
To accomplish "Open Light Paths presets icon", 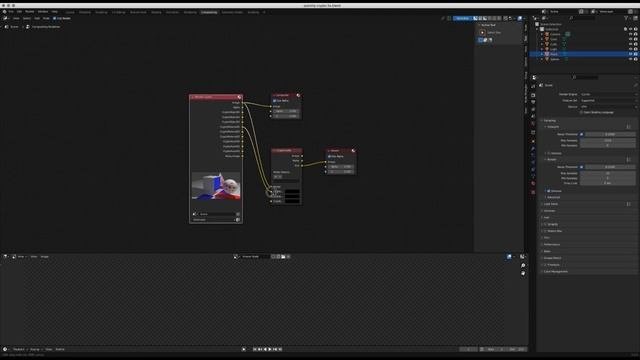I will coord(629,204).
